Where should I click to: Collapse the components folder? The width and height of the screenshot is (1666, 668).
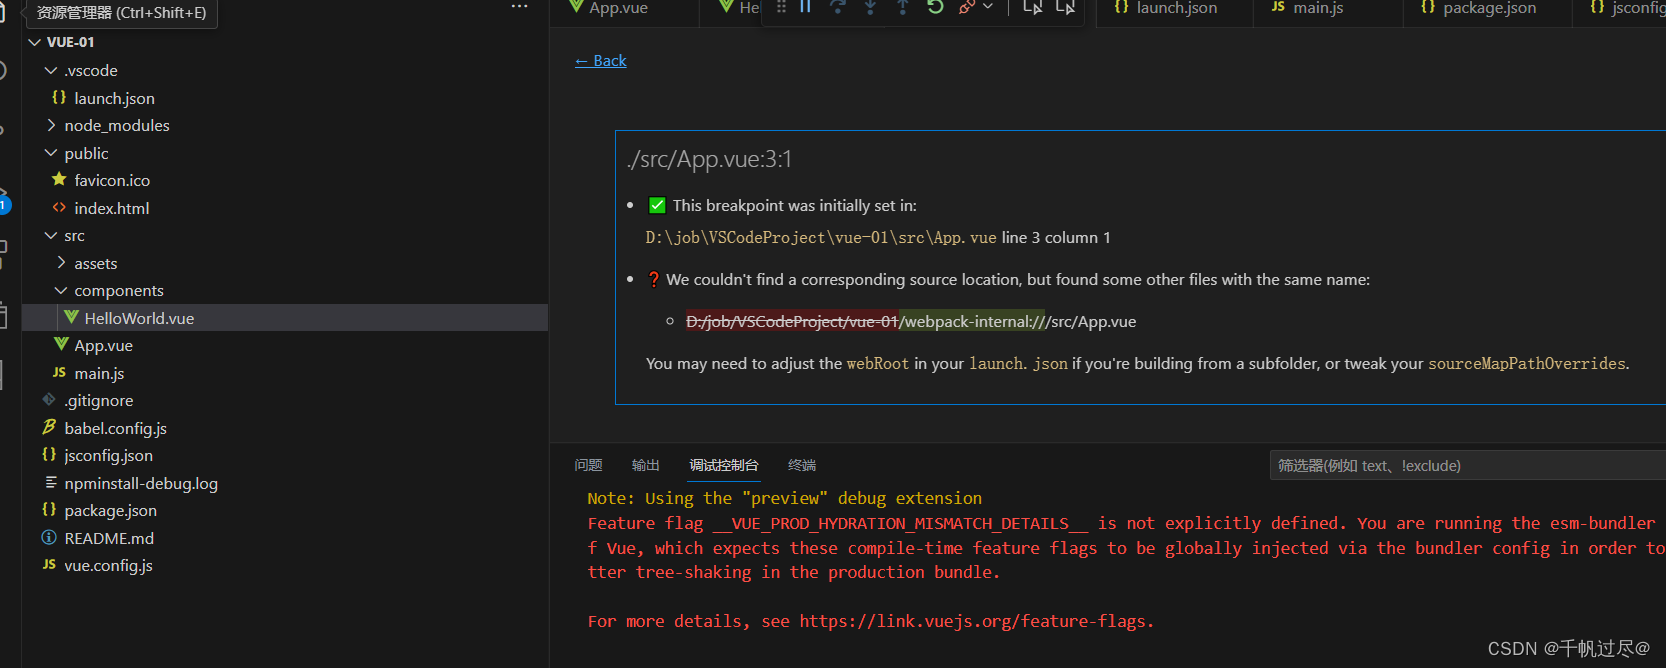[x=118, y=291]
